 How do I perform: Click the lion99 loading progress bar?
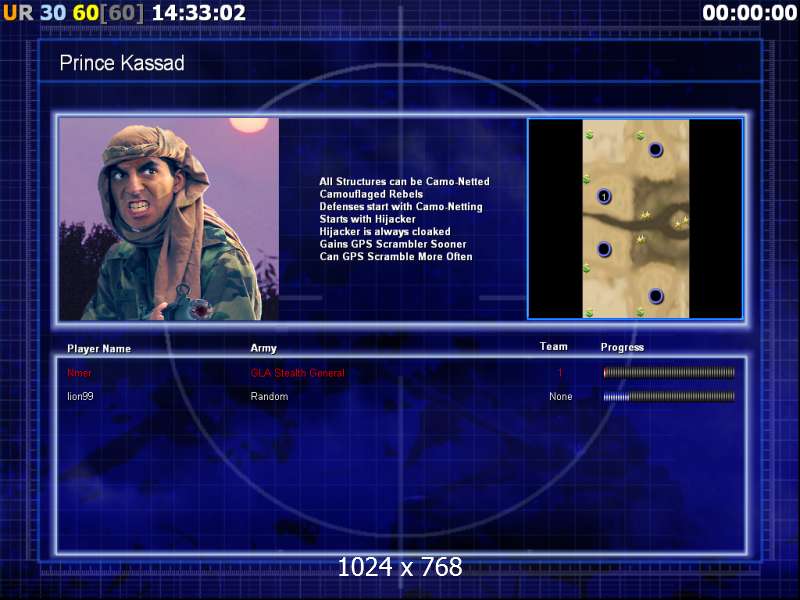[668, 397]
